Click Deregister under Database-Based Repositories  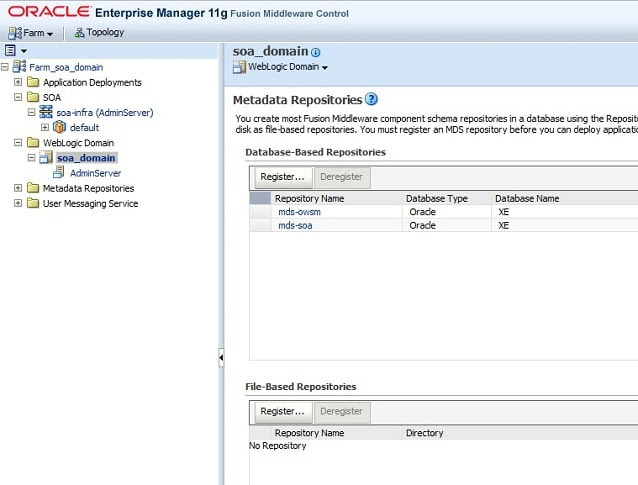pos(341,177)
